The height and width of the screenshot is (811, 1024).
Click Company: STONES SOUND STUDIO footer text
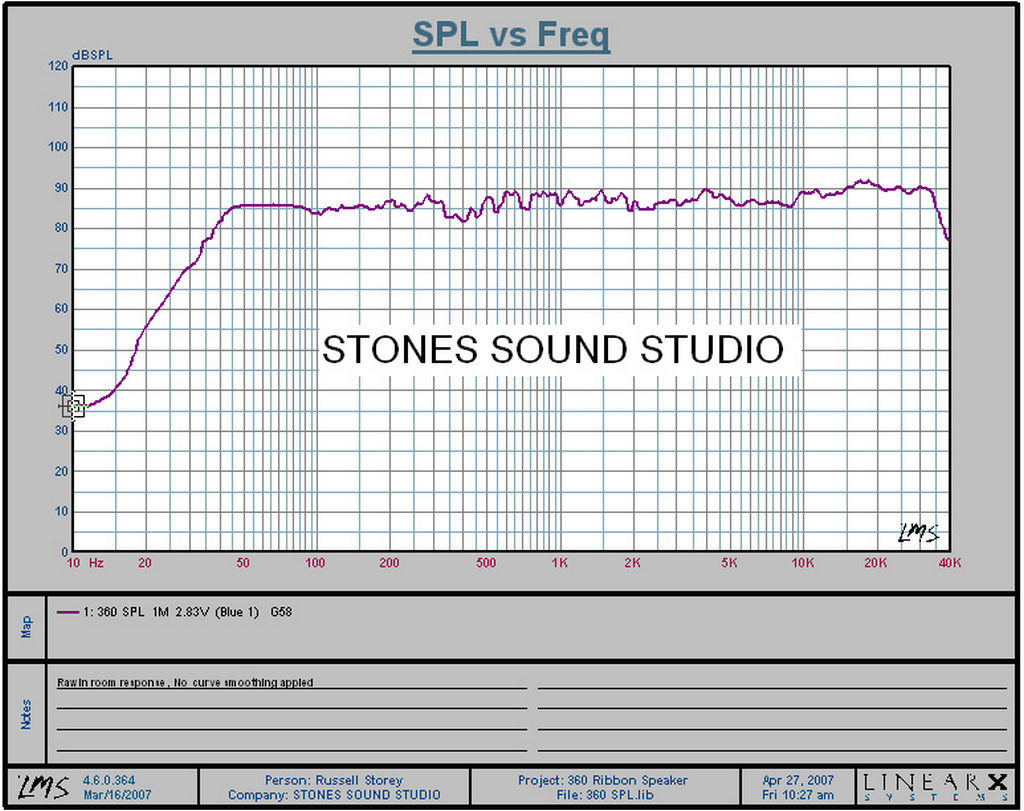click(334, 795)
